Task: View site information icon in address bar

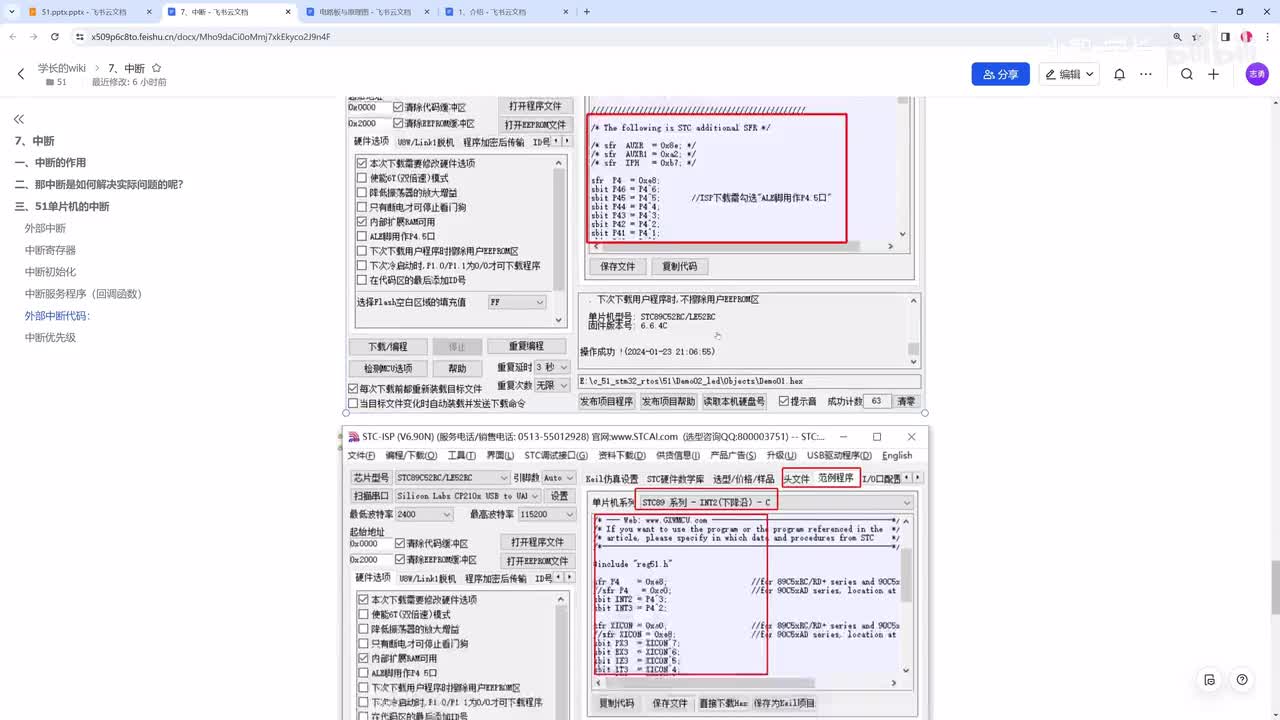Action: point(80,37)
